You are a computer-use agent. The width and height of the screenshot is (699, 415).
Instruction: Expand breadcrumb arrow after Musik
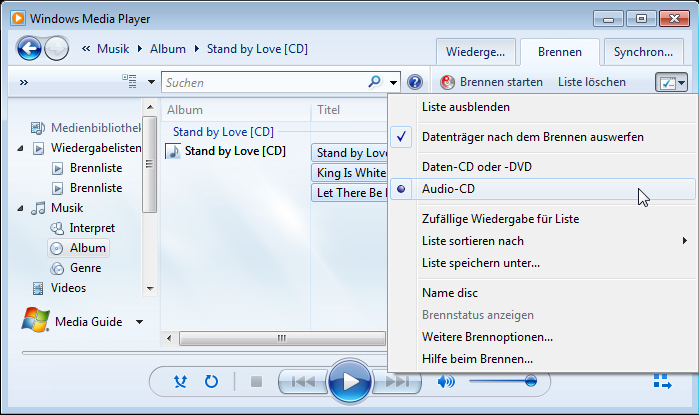pyautogui.click(x=140, y=49)
